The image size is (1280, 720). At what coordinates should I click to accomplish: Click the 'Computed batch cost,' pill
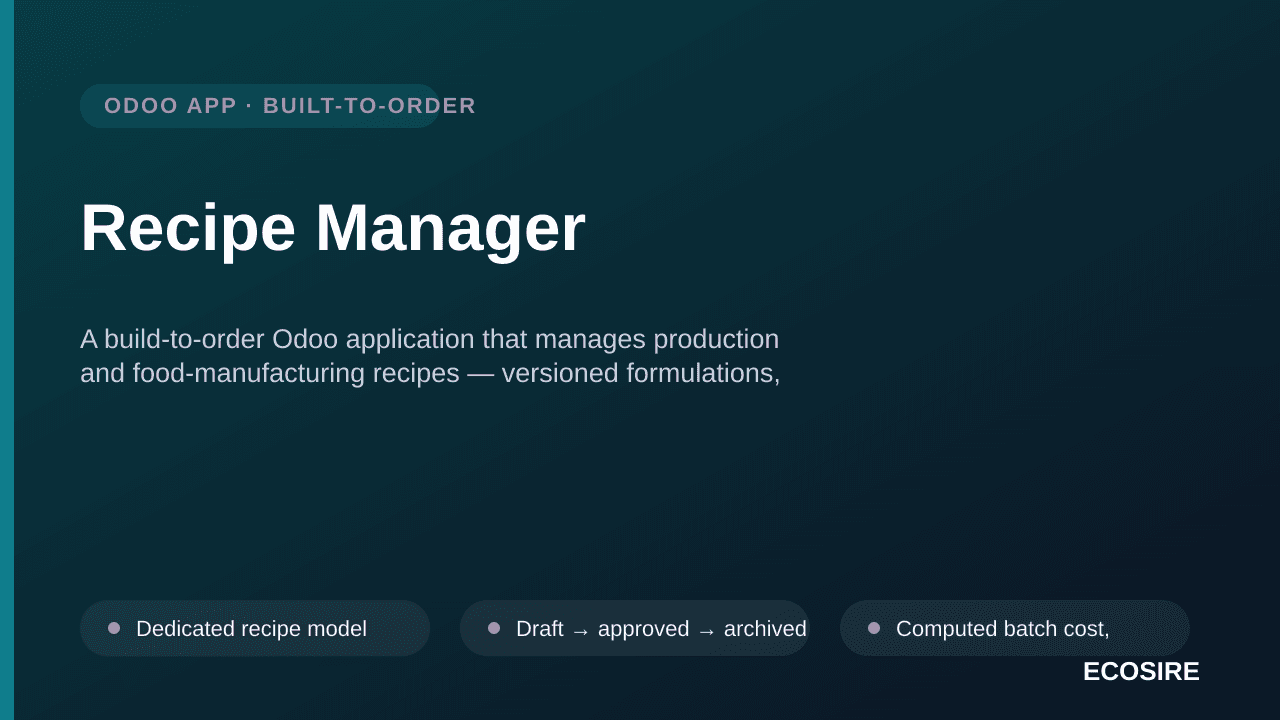[x=1015, y=628]
